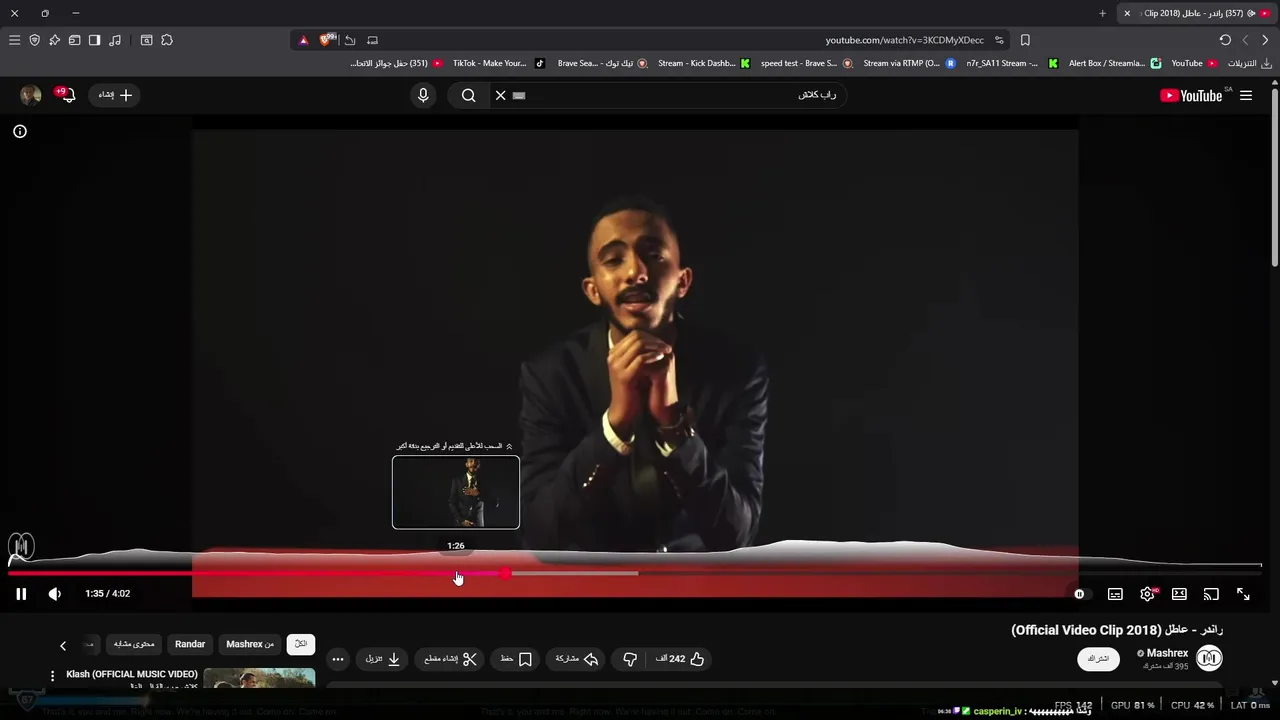Download the video (تنزيل)
Image resolution: width=1280 pixels, height=720 pixels.
(x=383, y=659)
